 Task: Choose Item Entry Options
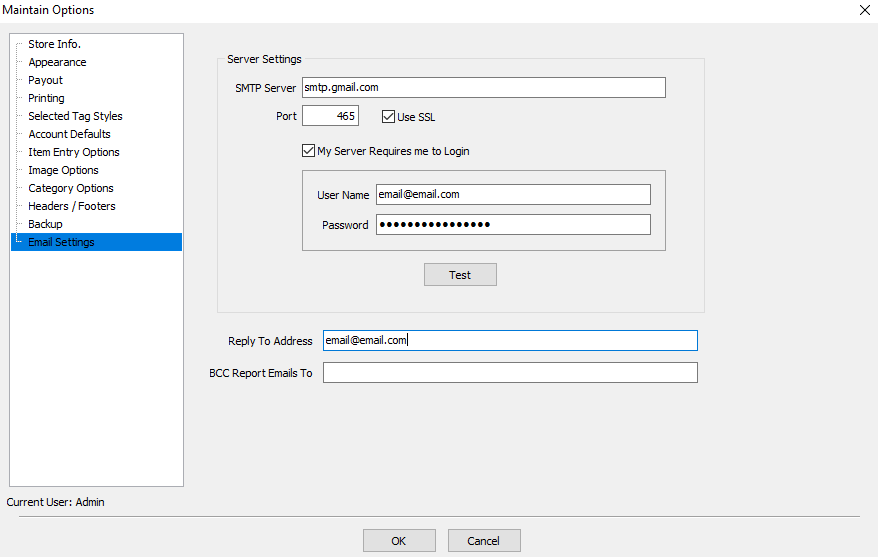[74, 152]
